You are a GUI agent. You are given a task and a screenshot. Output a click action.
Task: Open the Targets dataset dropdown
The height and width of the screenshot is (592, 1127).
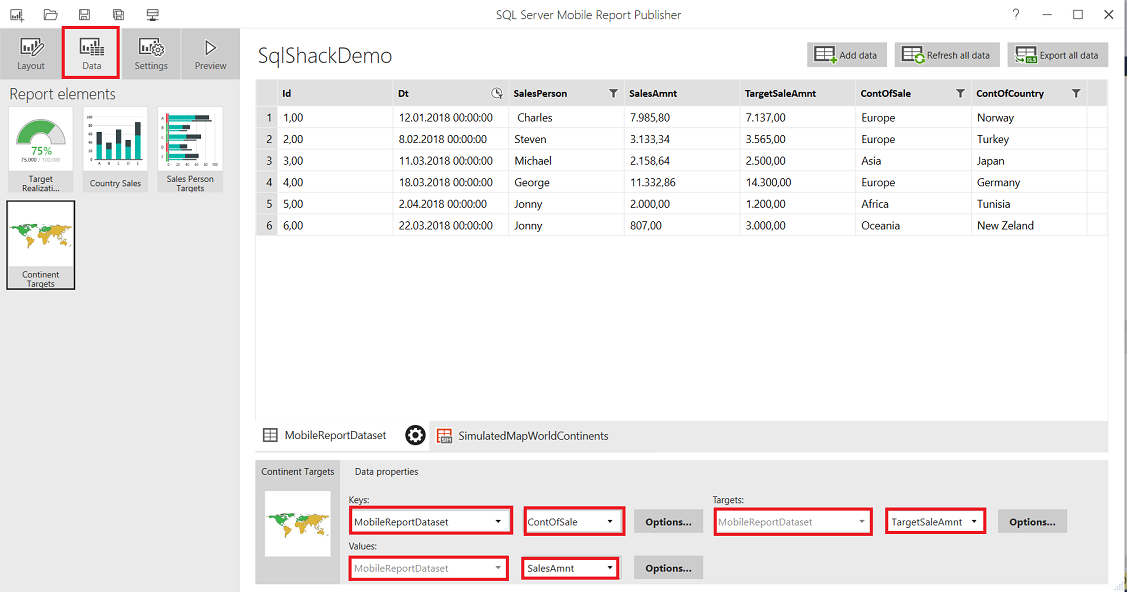pos(794,521)
